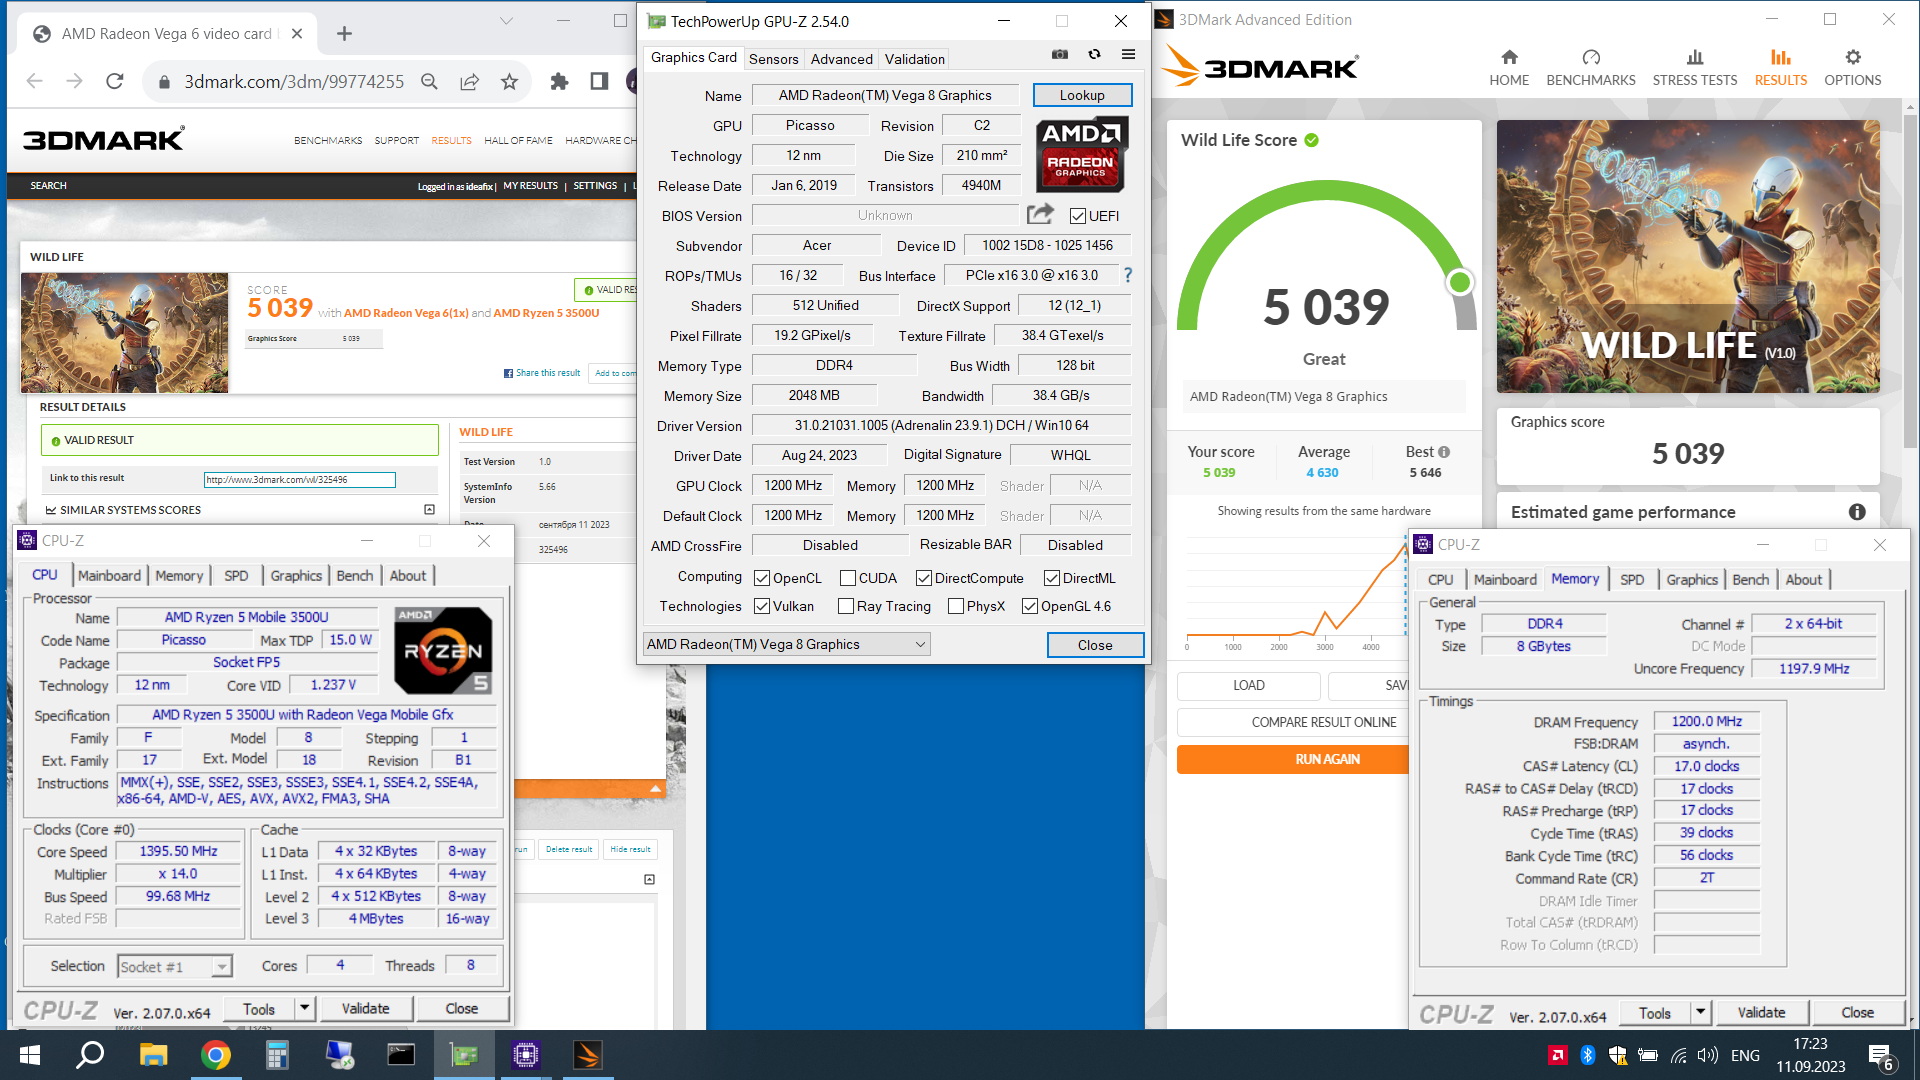This screenshot has height=1080, width=1920.
Task: Click the zoom magnifier icon in address bar
Action: 429,82
